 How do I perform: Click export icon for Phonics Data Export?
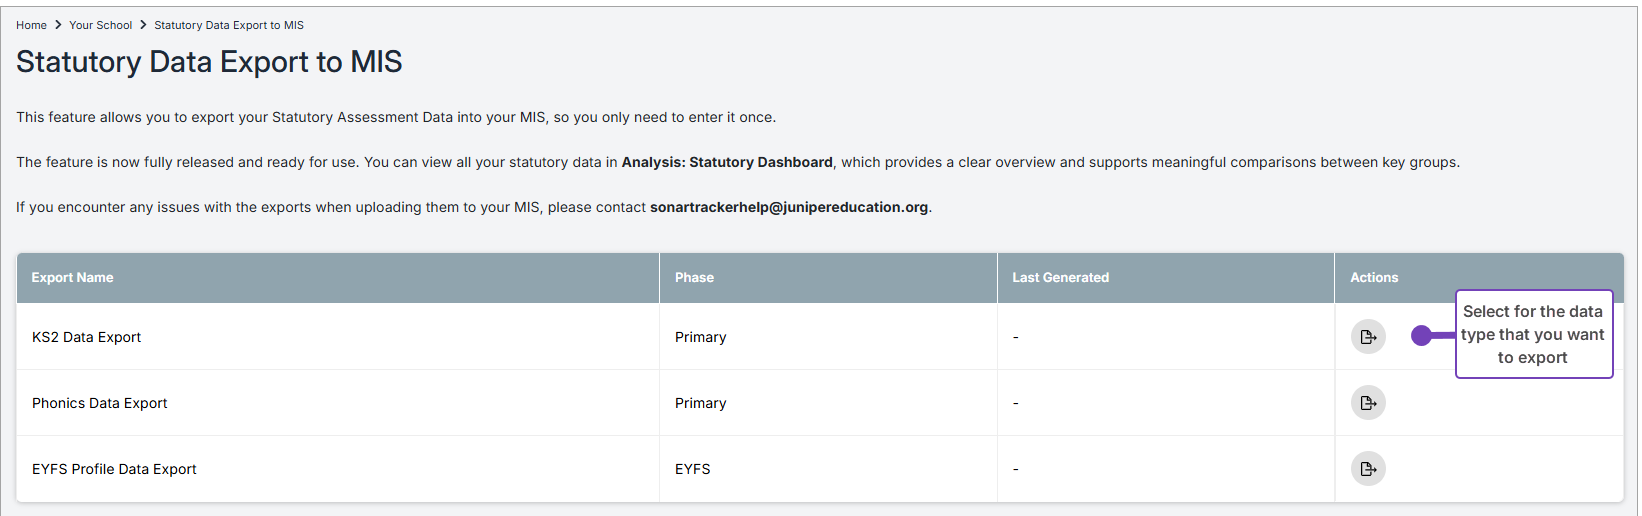[x=1368, y=403]
